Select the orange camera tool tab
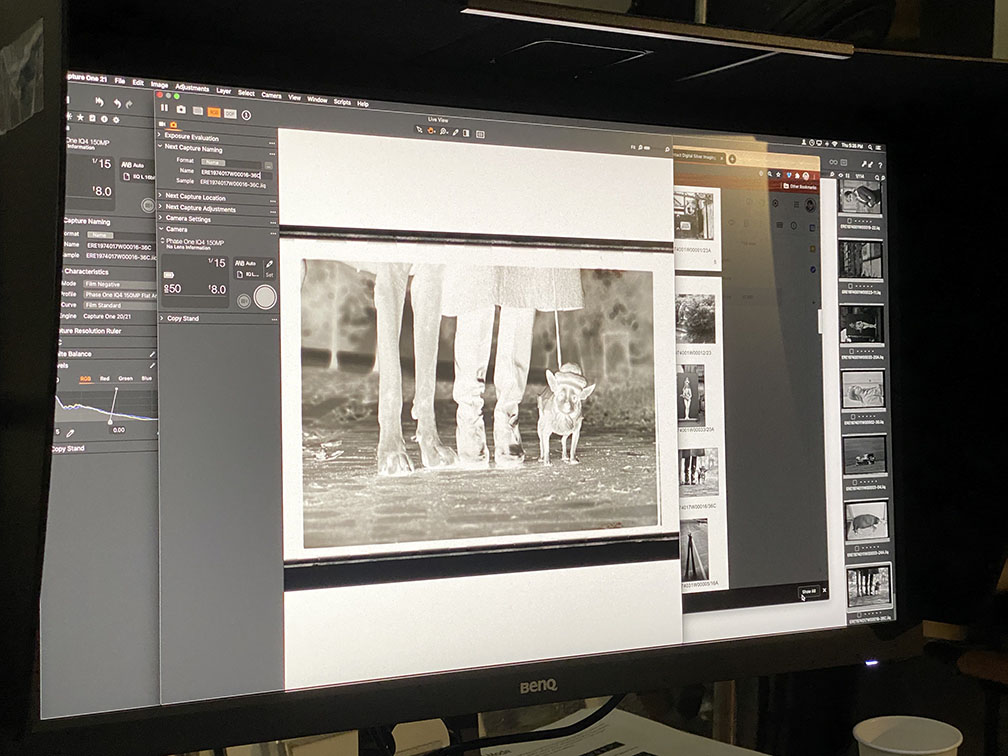 pyautogui.click(x=173, y=125)
